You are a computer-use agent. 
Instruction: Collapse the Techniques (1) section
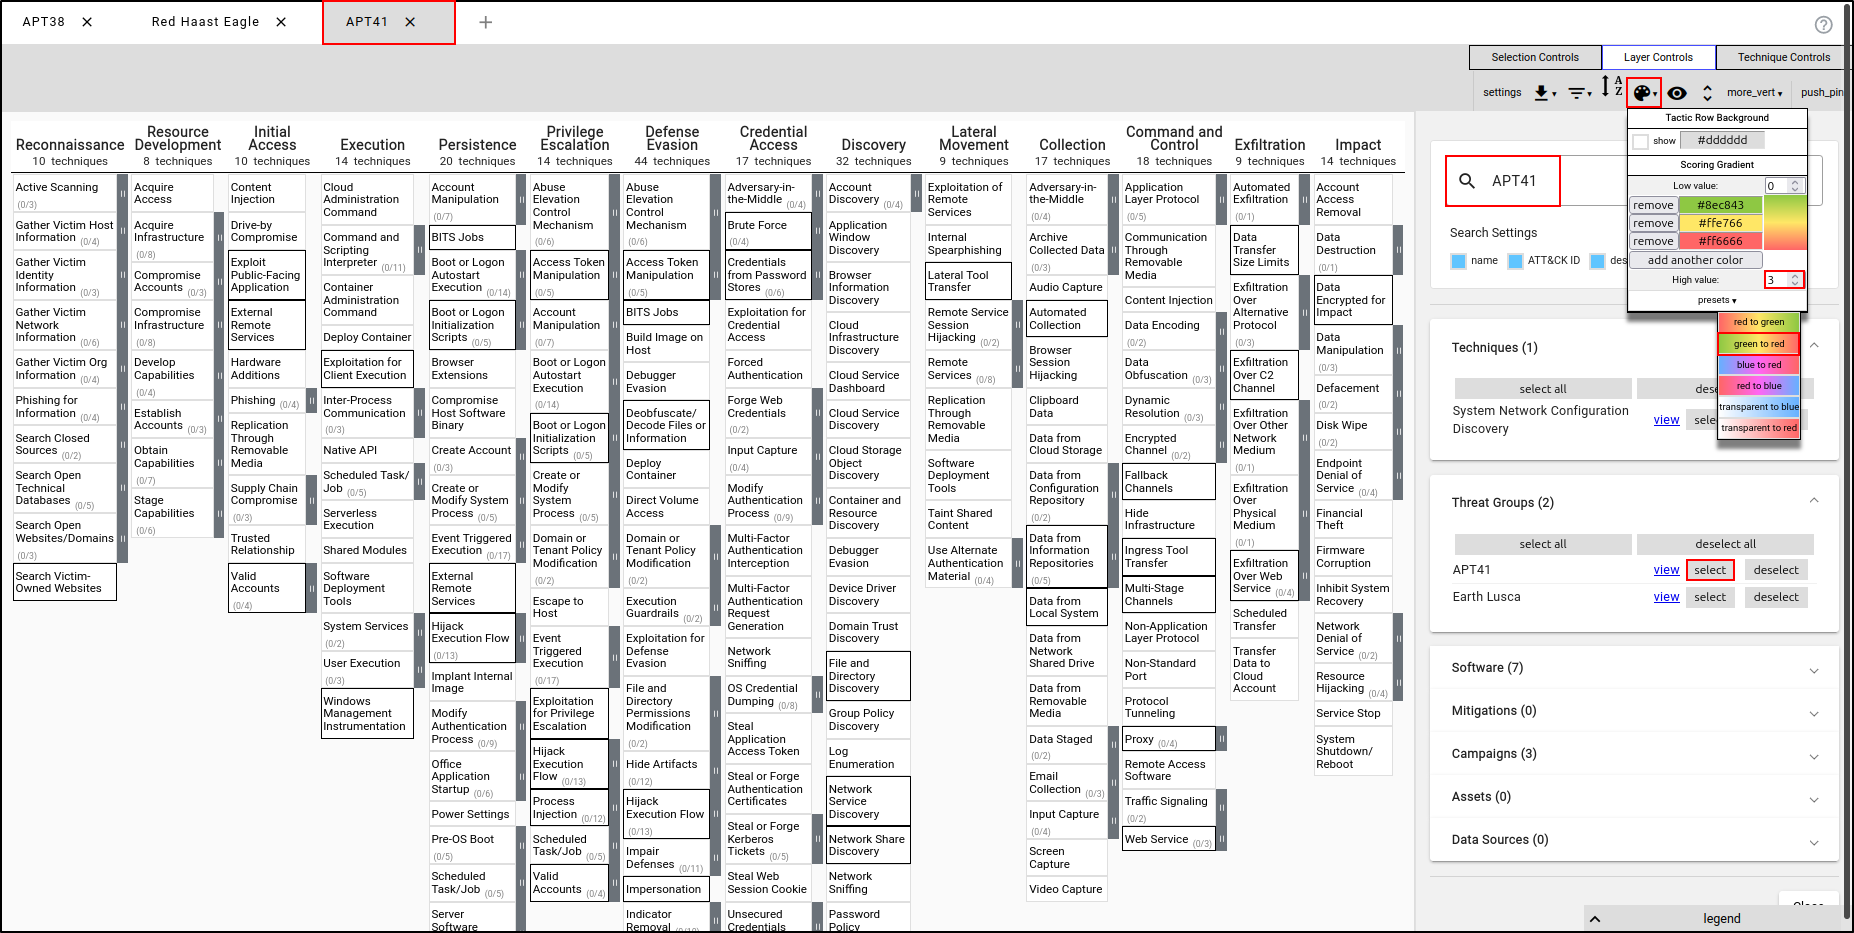[x=1814, y=346]
